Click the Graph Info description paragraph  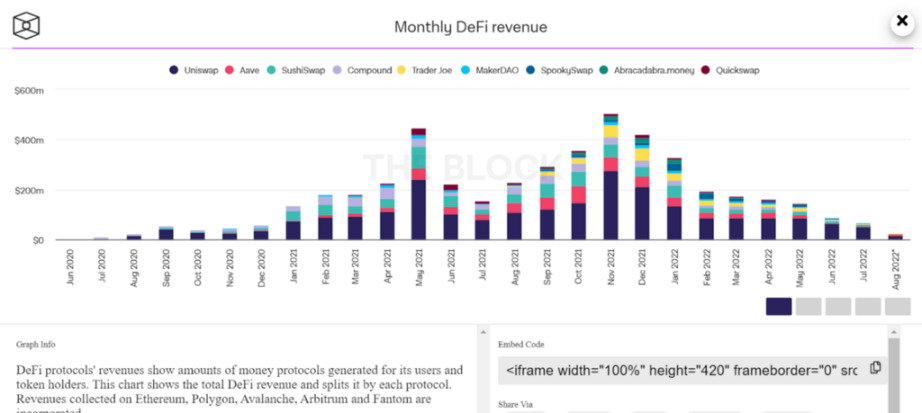239,389
